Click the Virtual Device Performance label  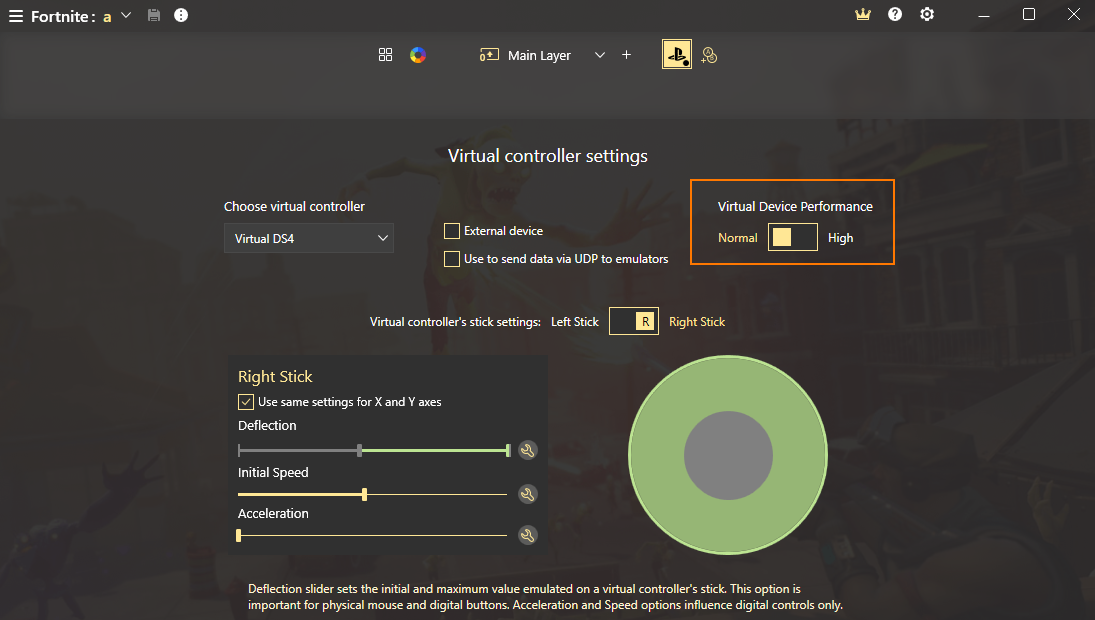(795, 207)
